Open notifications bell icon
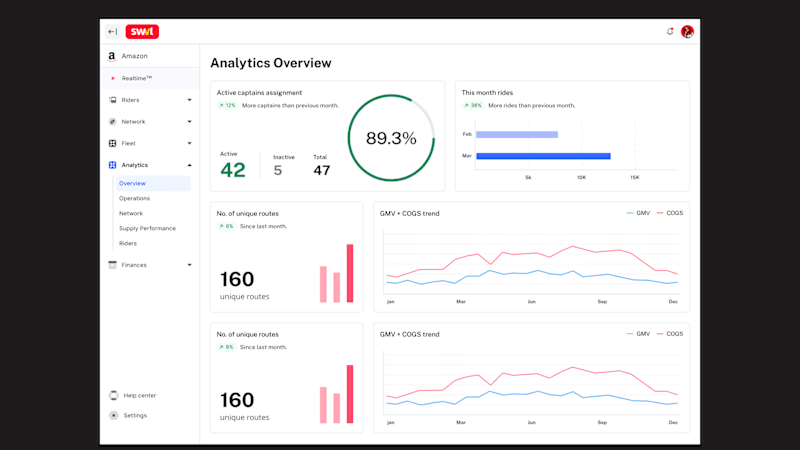The width and height of the screenshot is (800, 450). 670,32
